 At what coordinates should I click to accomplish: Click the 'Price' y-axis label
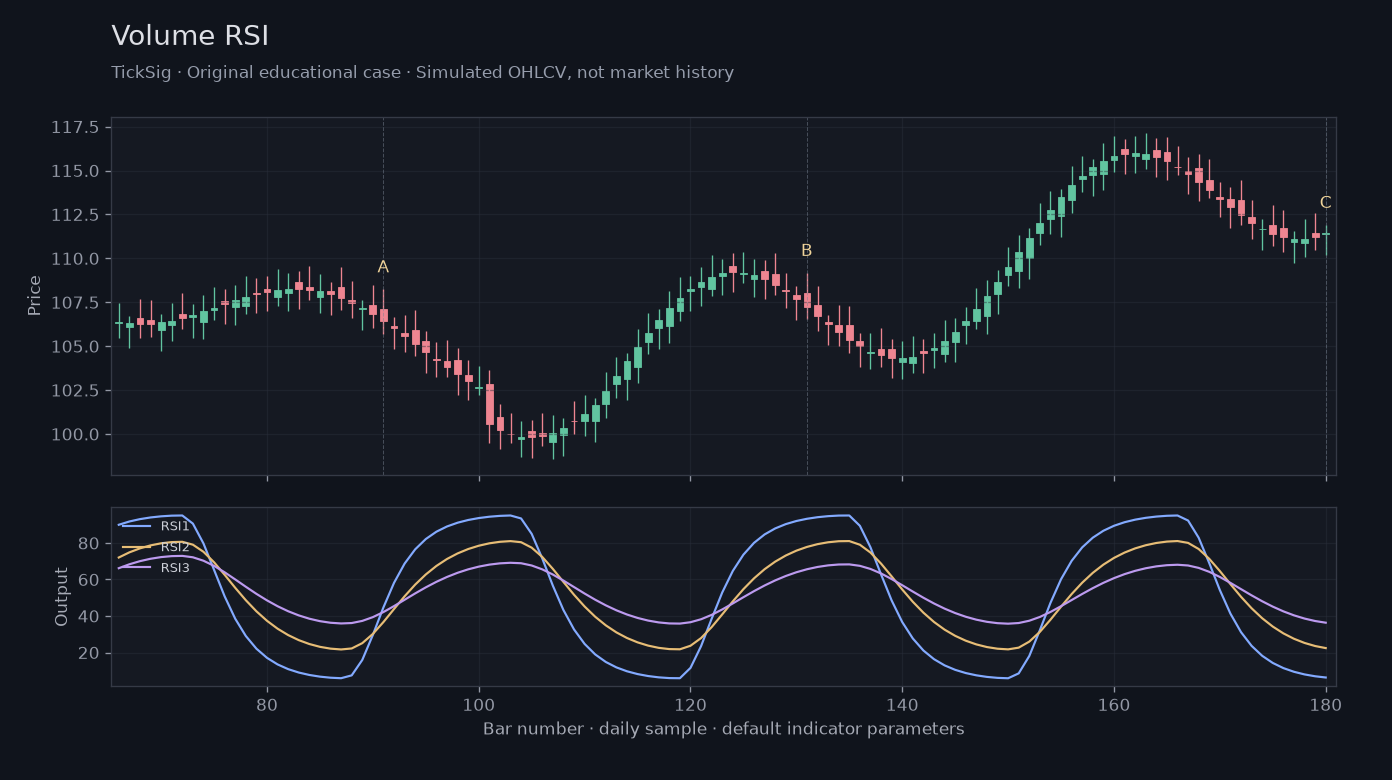tap(35, 296)
